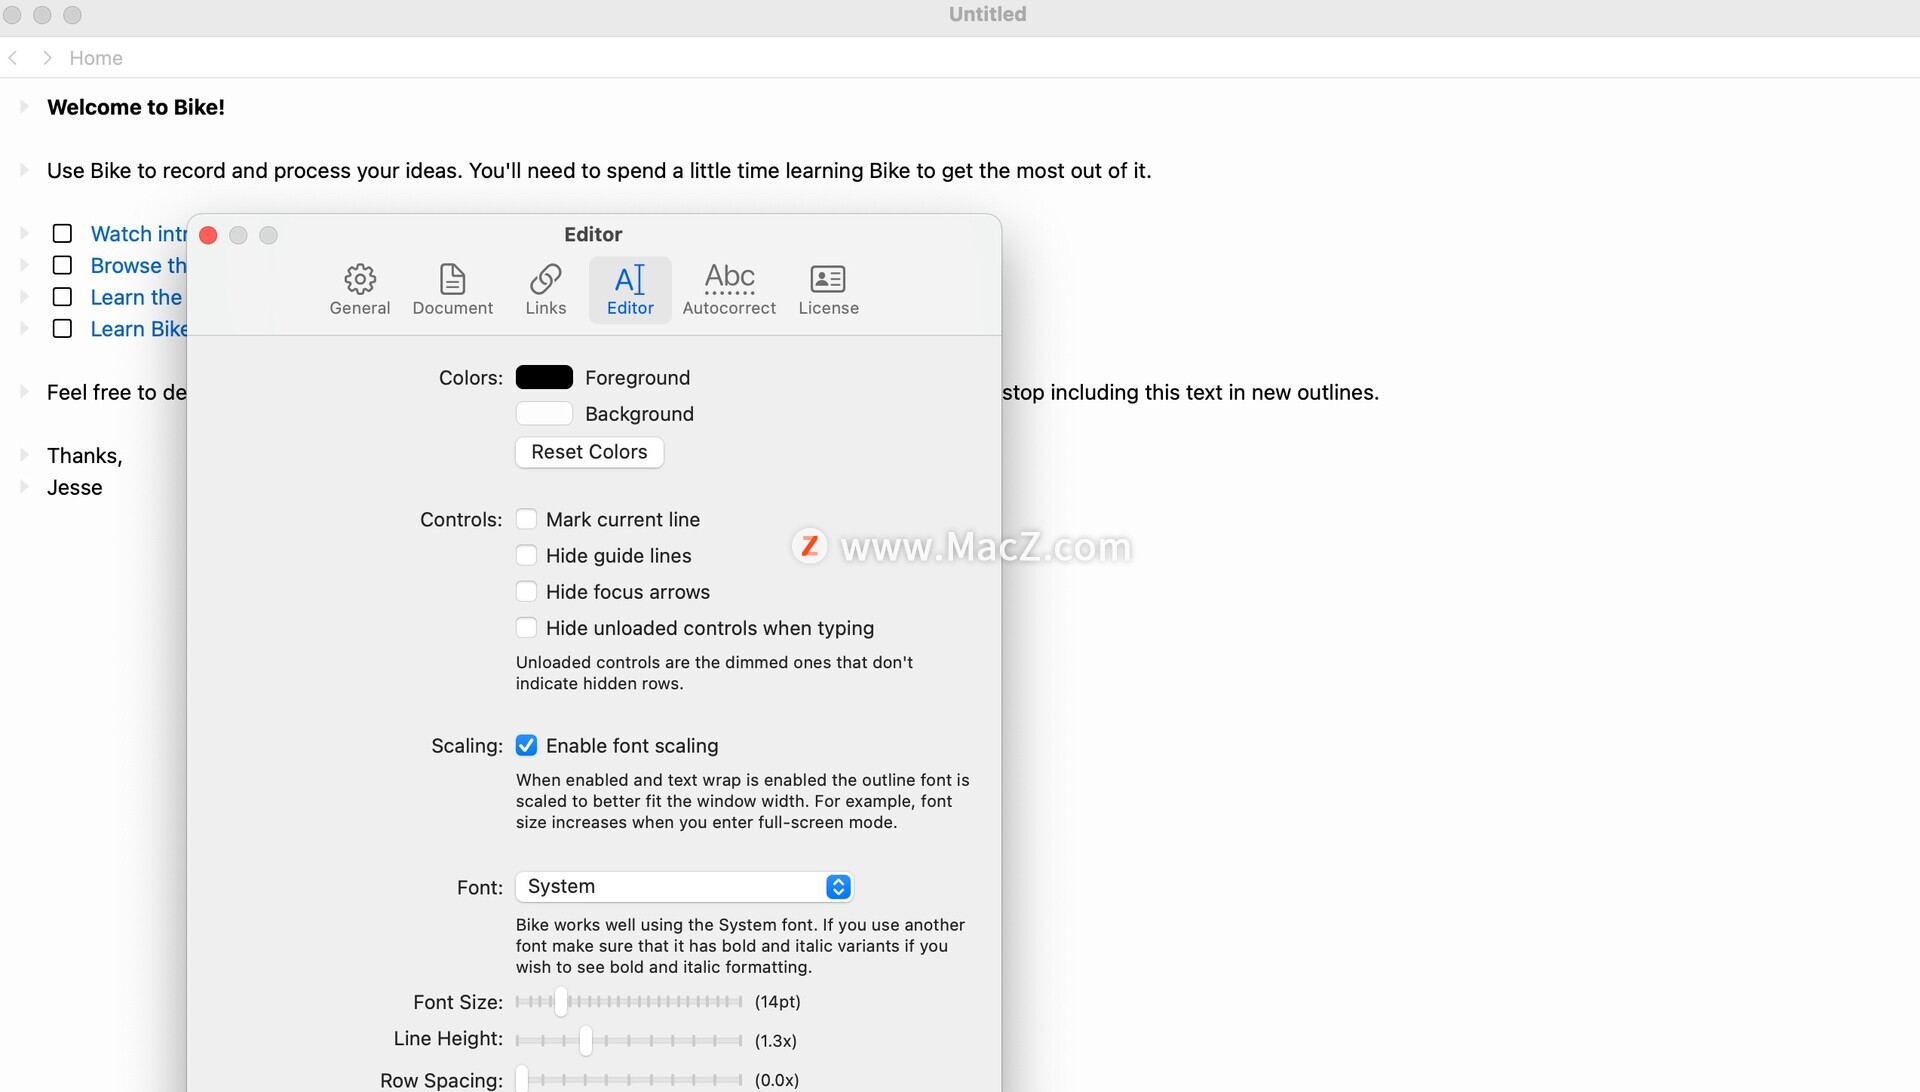Screen dimensions: 1920x1092
Task: Close the Editor preferences window
Action: 208,235
